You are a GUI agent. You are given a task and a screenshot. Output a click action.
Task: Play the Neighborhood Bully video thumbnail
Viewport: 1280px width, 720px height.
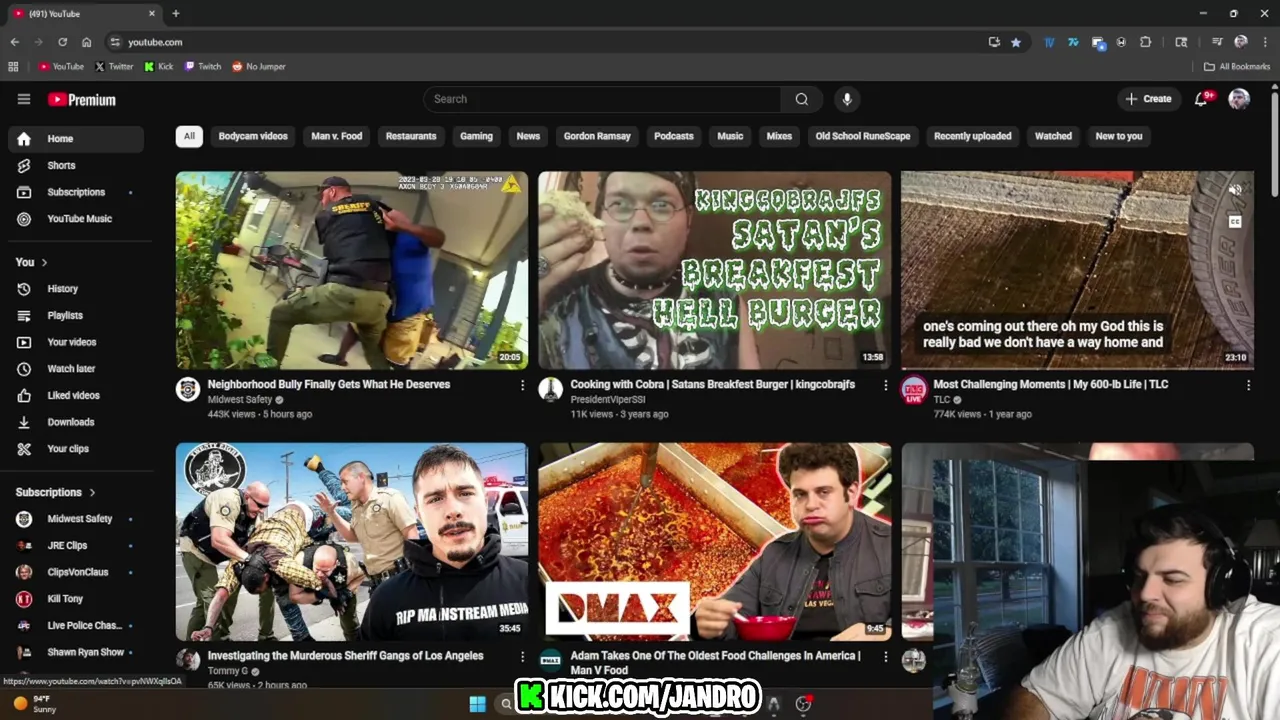point(352,270)
